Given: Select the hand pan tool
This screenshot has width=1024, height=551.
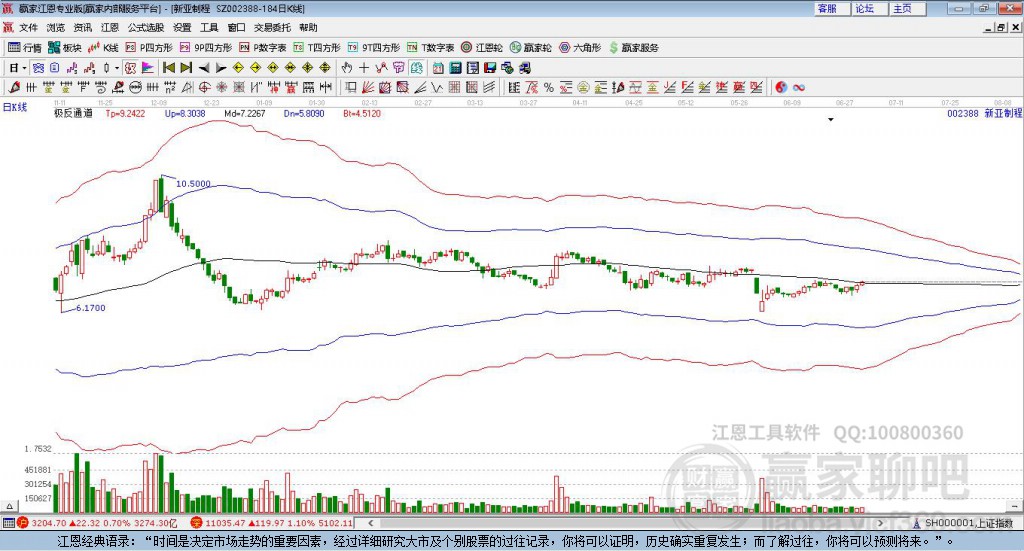Looking at the screenshot, I should pyautogui.click(x=347, y=68).
